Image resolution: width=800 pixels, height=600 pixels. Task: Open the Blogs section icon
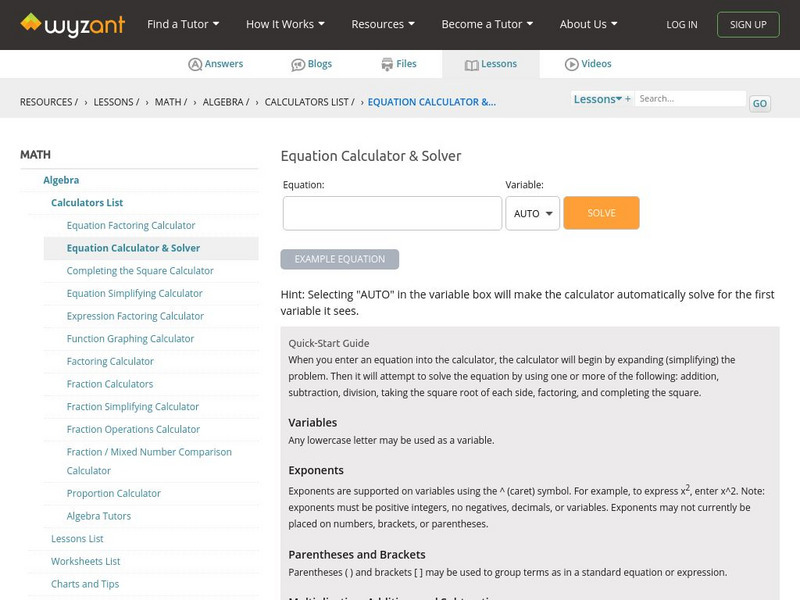(x=298, y=64)
